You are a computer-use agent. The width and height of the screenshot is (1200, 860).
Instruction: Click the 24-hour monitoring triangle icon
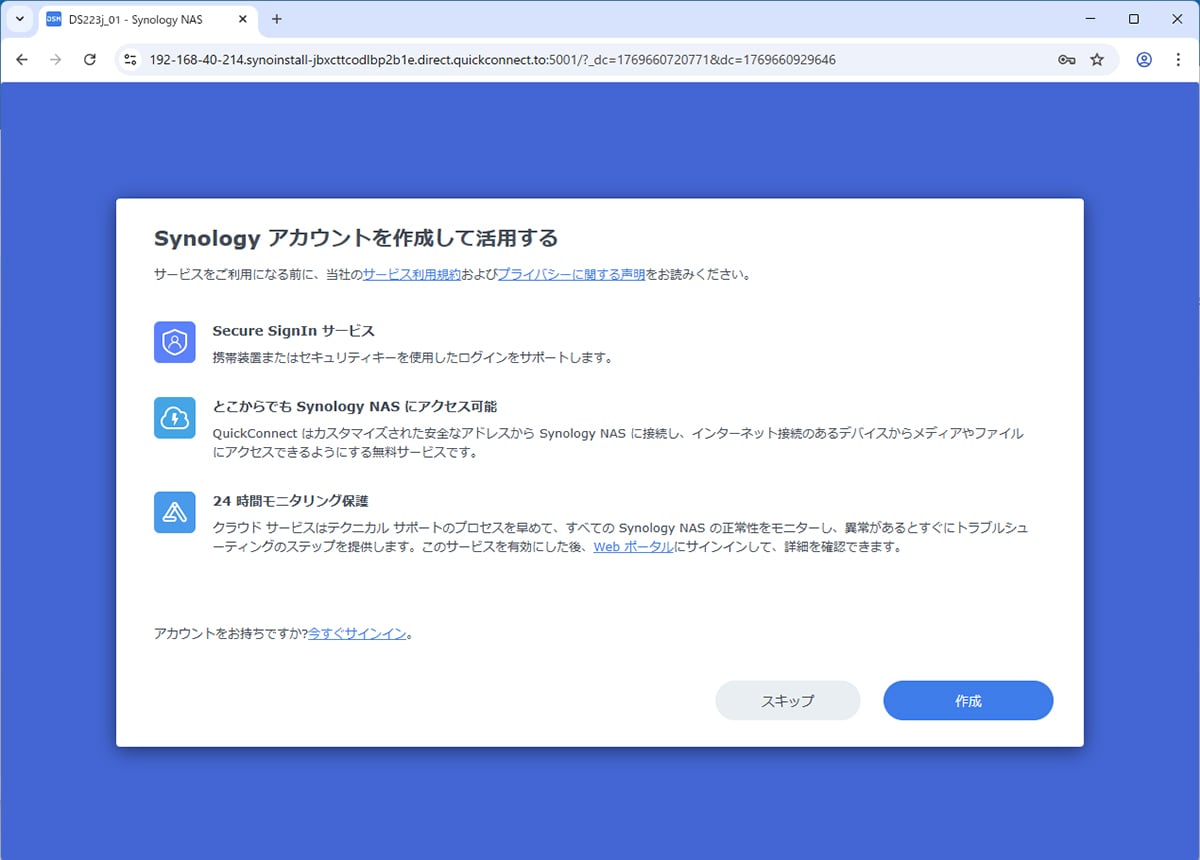pos(175,512)
